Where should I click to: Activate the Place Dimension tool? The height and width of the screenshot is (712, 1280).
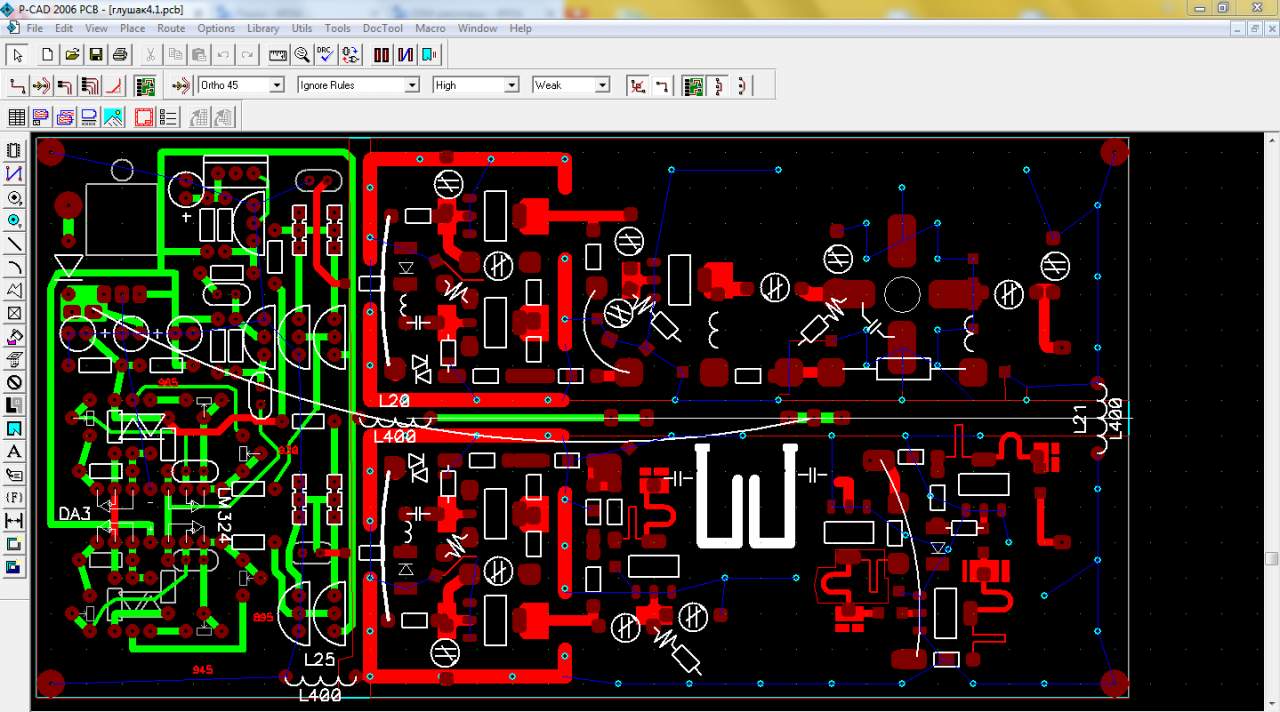(x=14, y=521)
